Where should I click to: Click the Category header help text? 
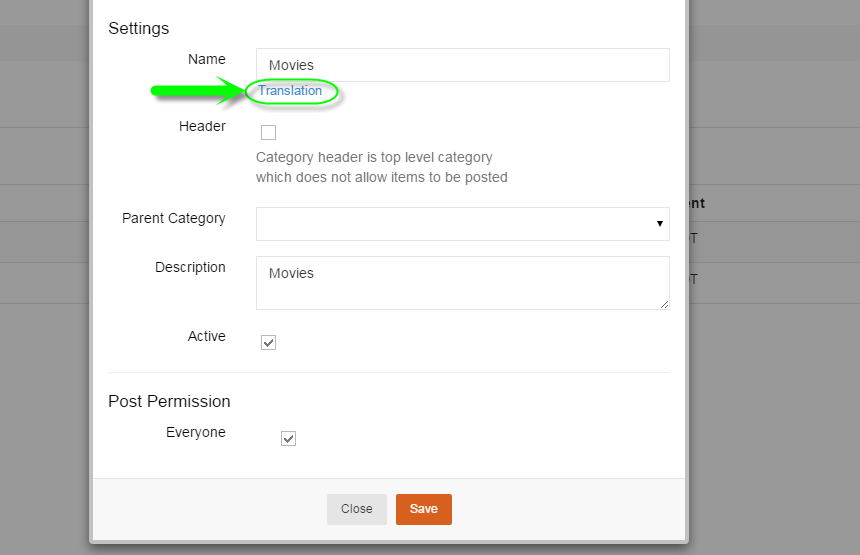381,167
